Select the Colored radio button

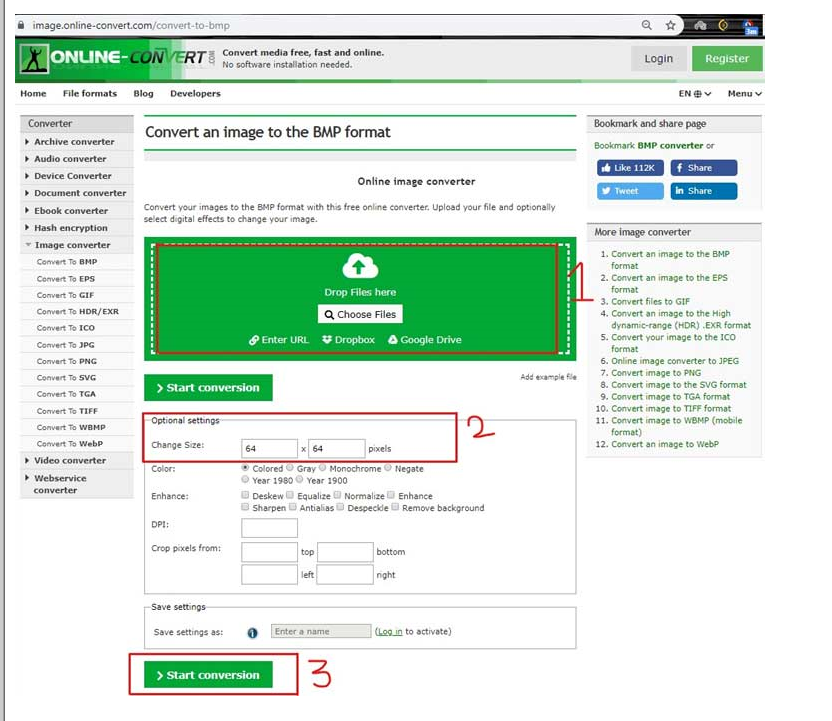click(245, 468)
